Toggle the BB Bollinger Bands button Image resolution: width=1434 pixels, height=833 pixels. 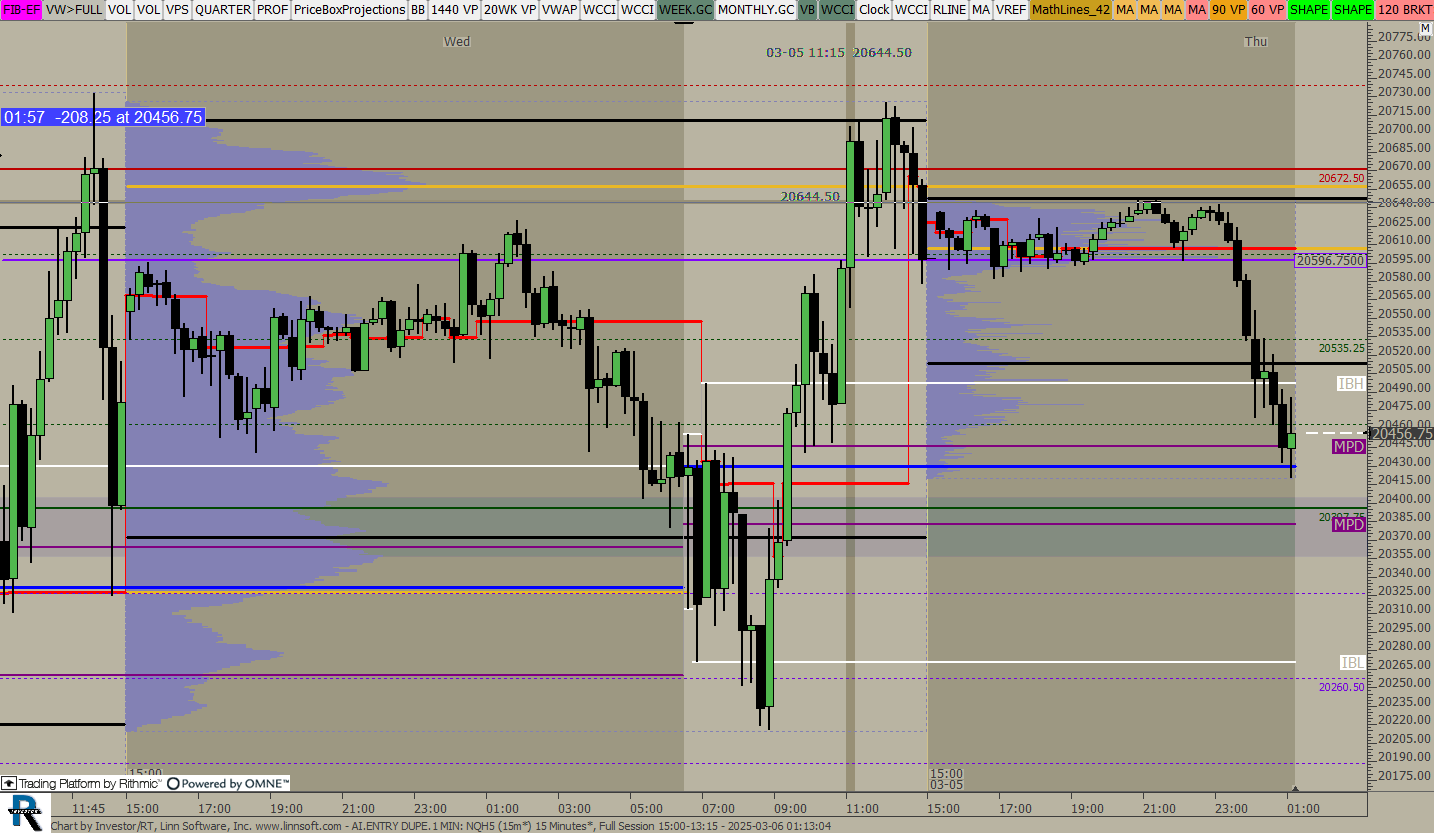point(418,9)
